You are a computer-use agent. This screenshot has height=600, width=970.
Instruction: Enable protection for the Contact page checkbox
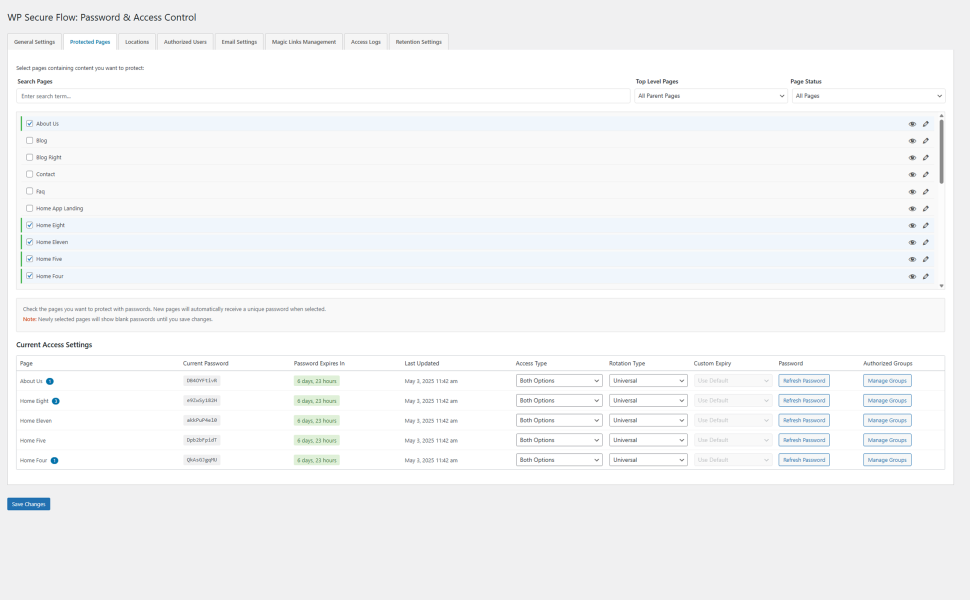click(x=29, y=174)
